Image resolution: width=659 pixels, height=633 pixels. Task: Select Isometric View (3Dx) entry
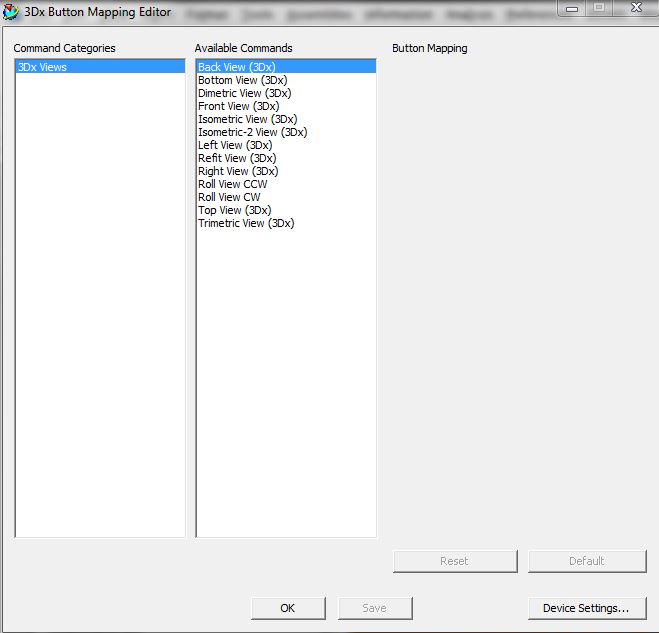coord(286,119)
